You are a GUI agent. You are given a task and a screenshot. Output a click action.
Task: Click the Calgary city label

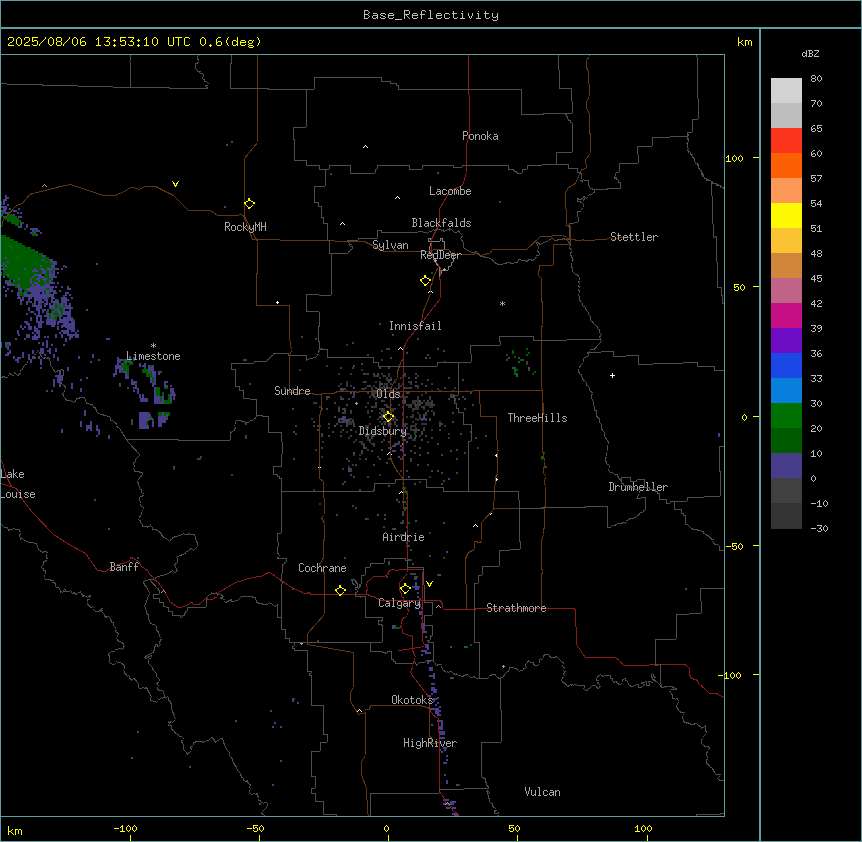tap(400, 603)
